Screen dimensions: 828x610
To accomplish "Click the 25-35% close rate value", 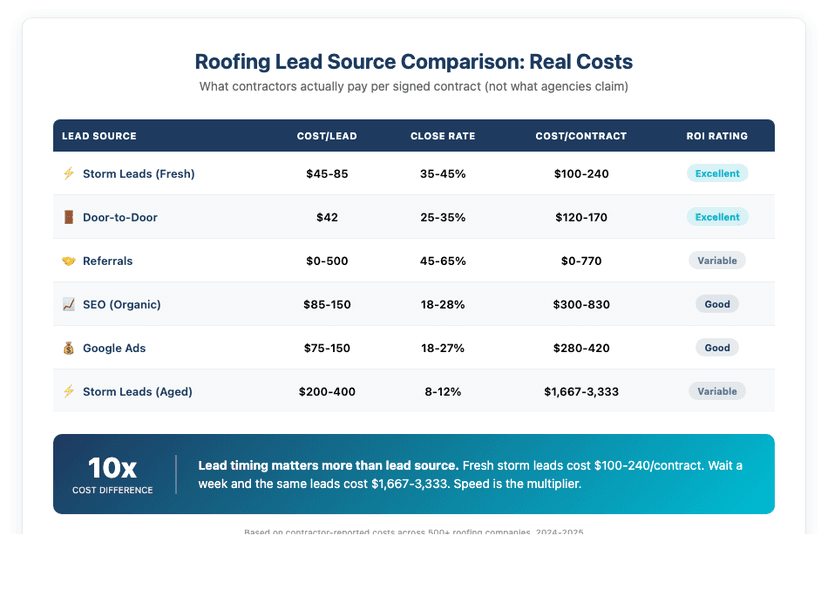I will (x=443, y=217).
